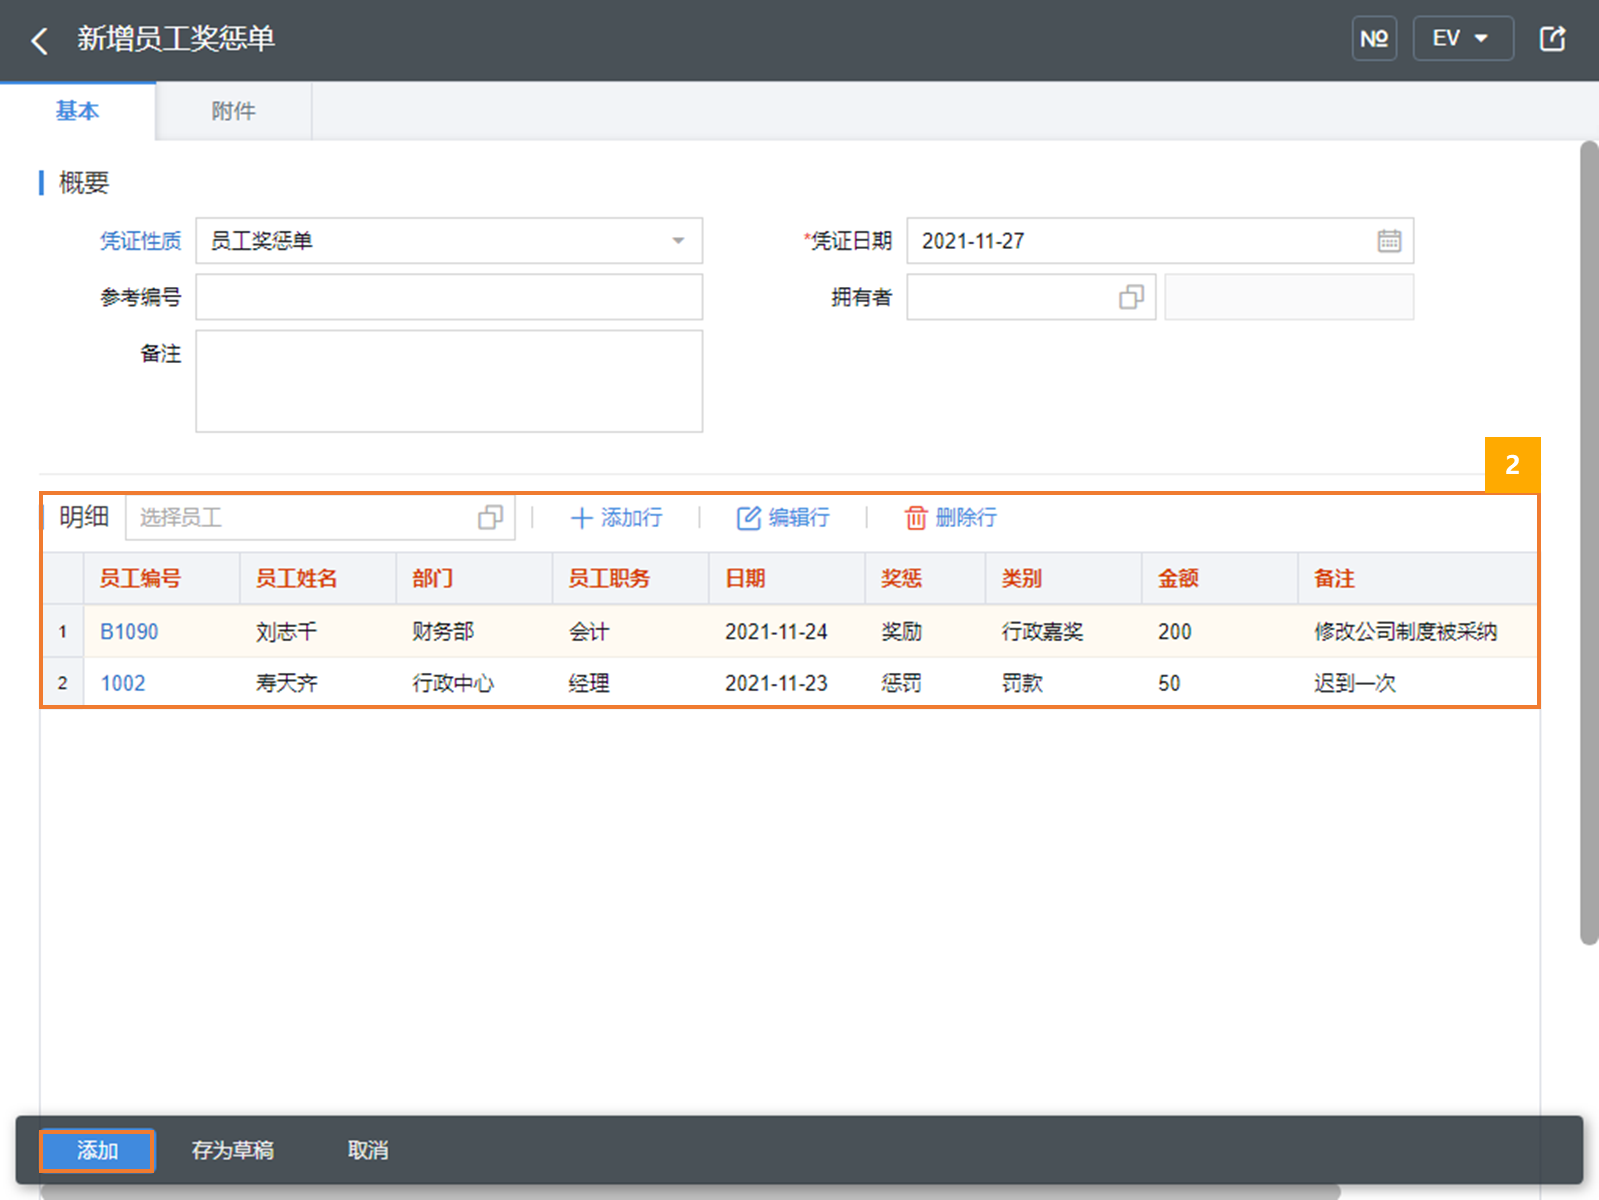Click the export/share icon in header
1599x1200 pixels.
(x=1552, y=39)
